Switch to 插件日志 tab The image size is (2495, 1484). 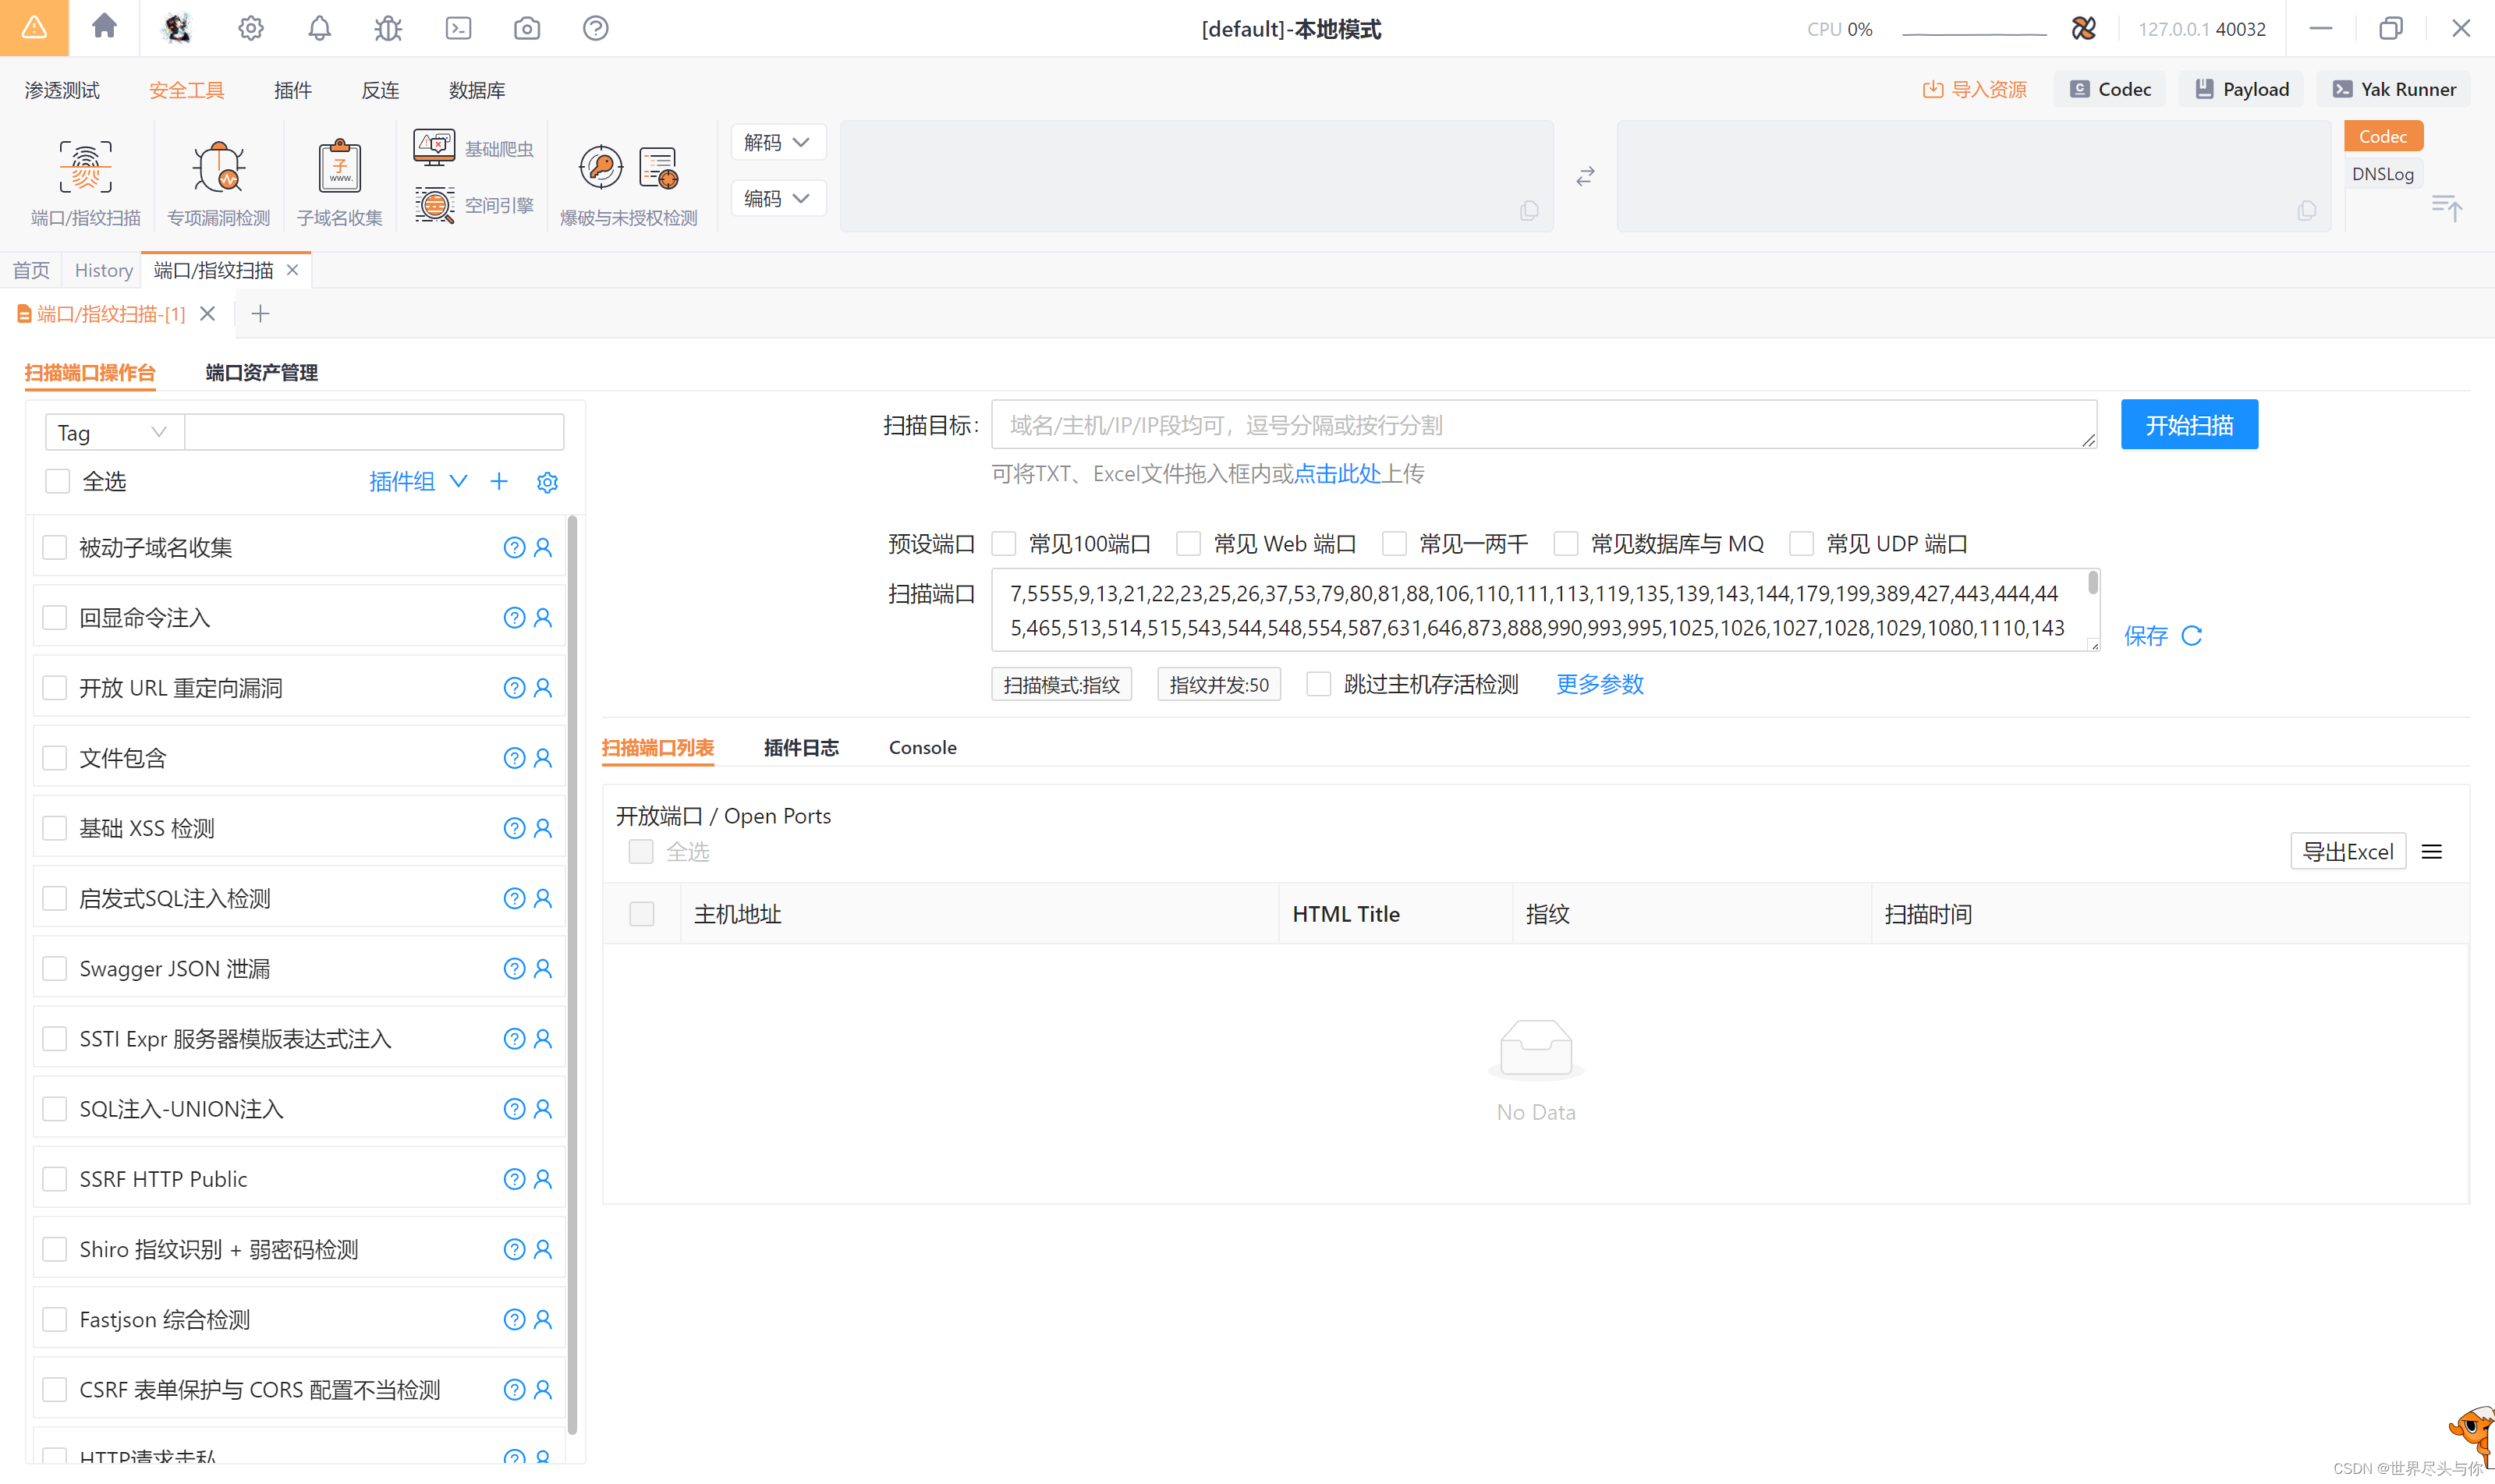click(x=801, y=747)
